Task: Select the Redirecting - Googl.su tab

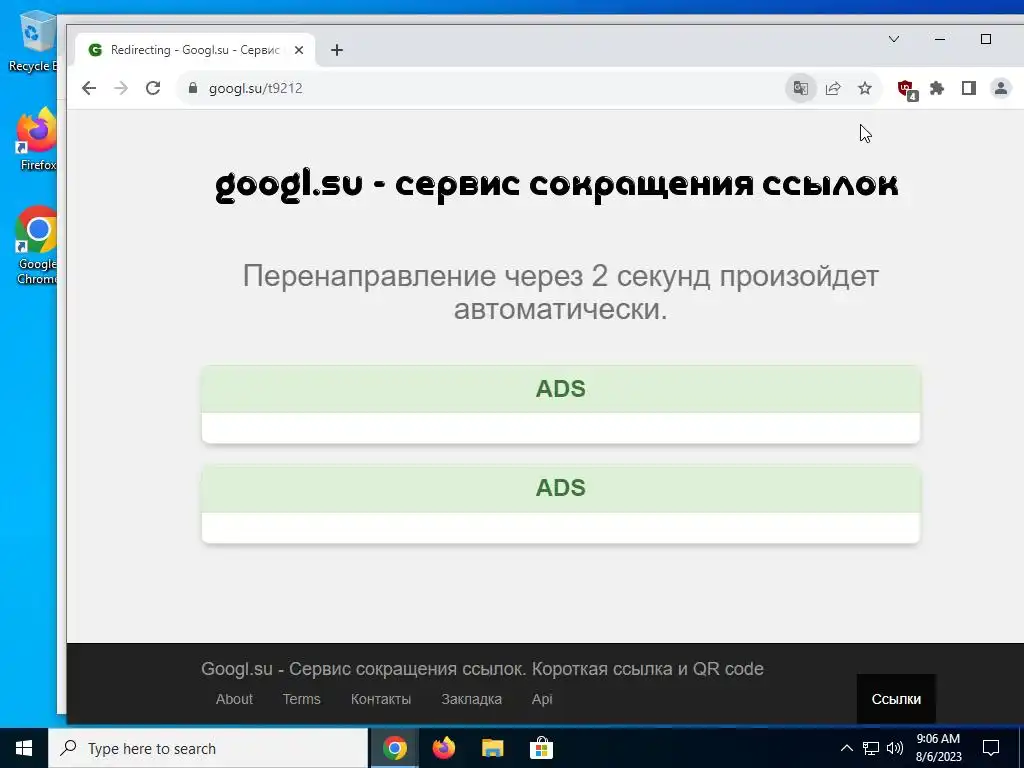Action: (195, 50)
